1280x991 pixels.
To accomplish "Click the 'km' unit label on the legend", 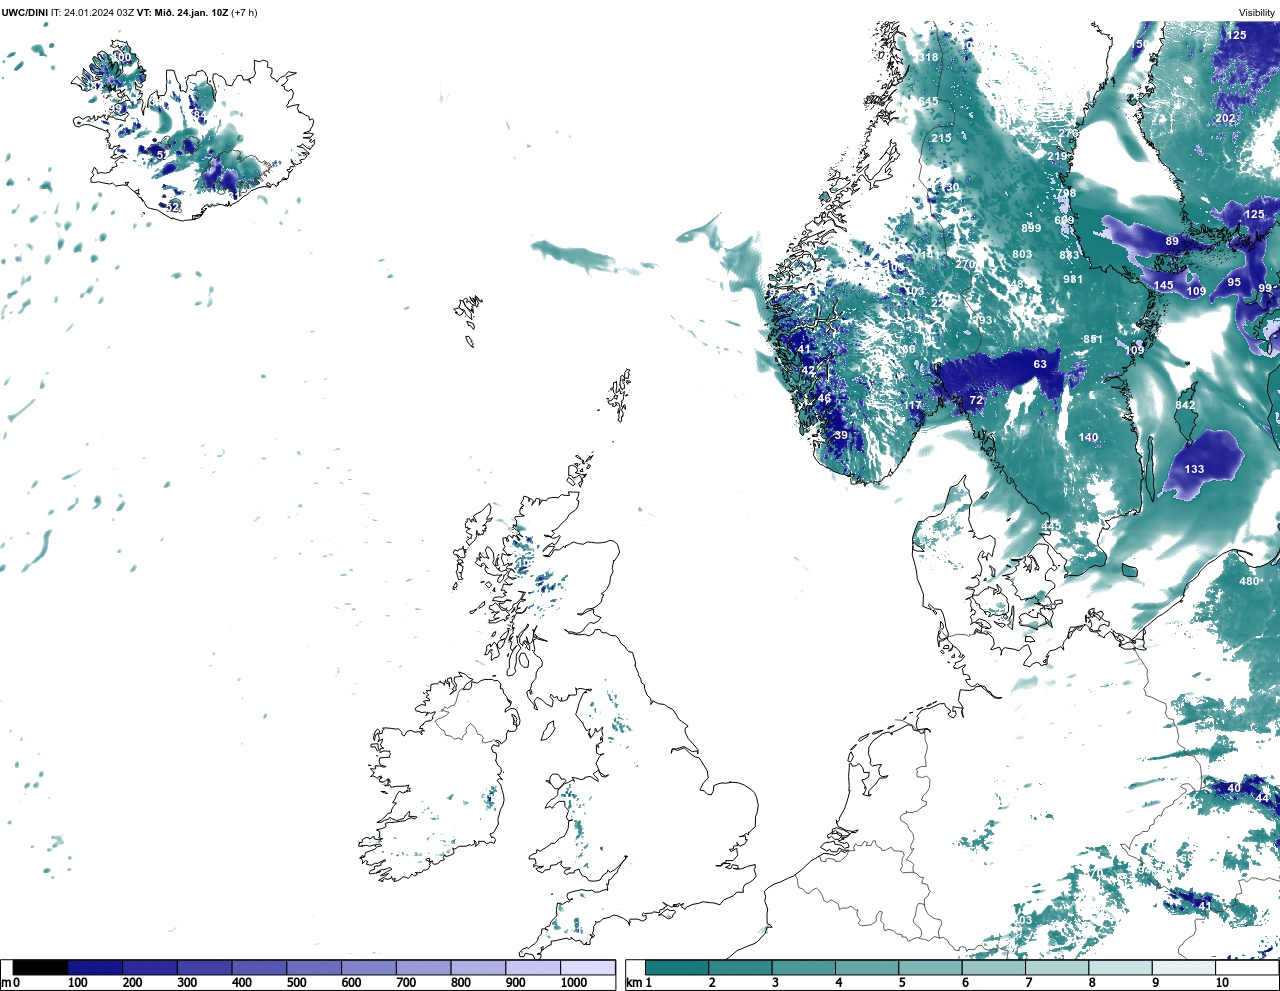I will 632,983.
